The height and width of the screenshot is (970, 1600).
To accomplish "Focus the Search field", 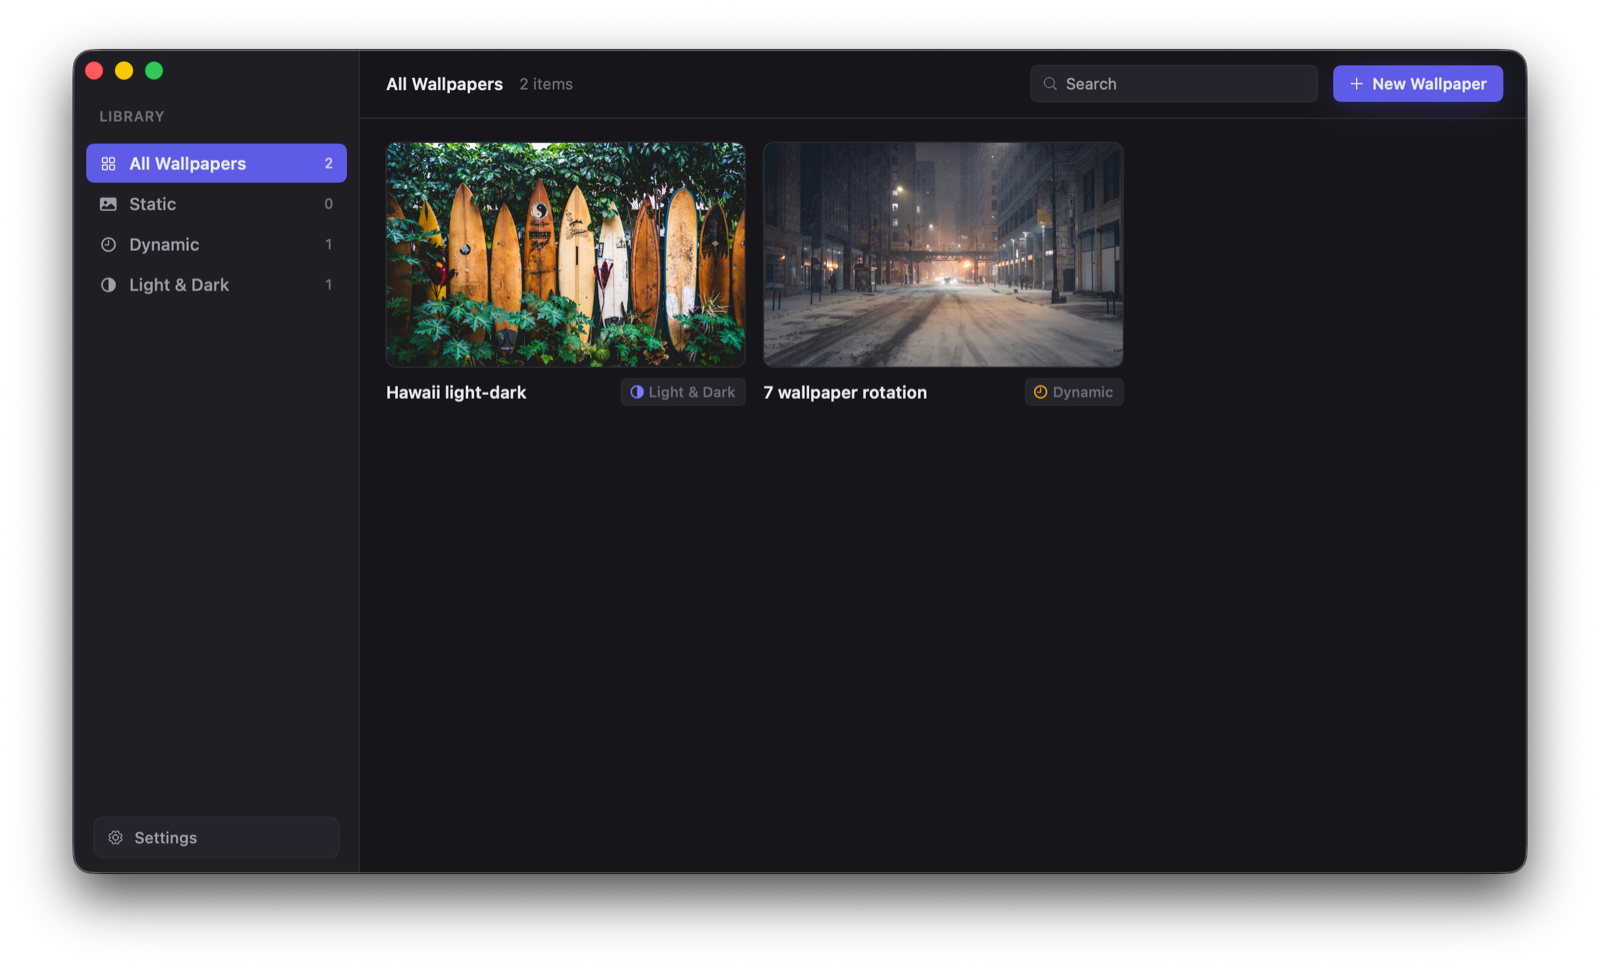I will 1173,84.
